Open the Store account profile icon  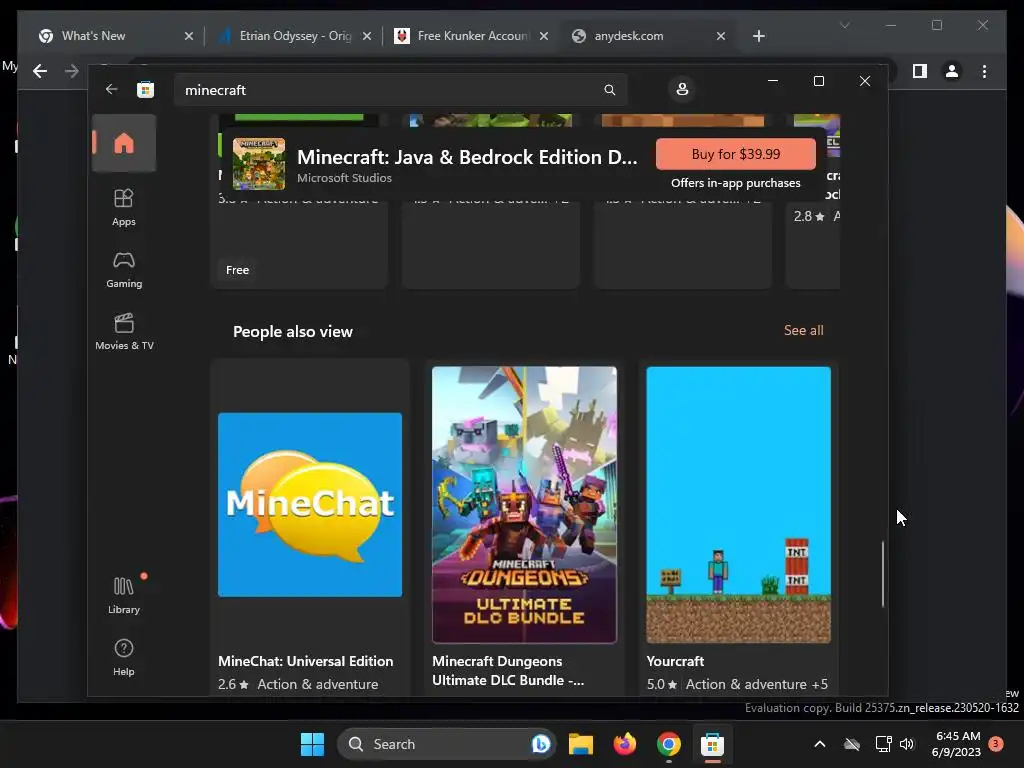(x=682, y=89)
